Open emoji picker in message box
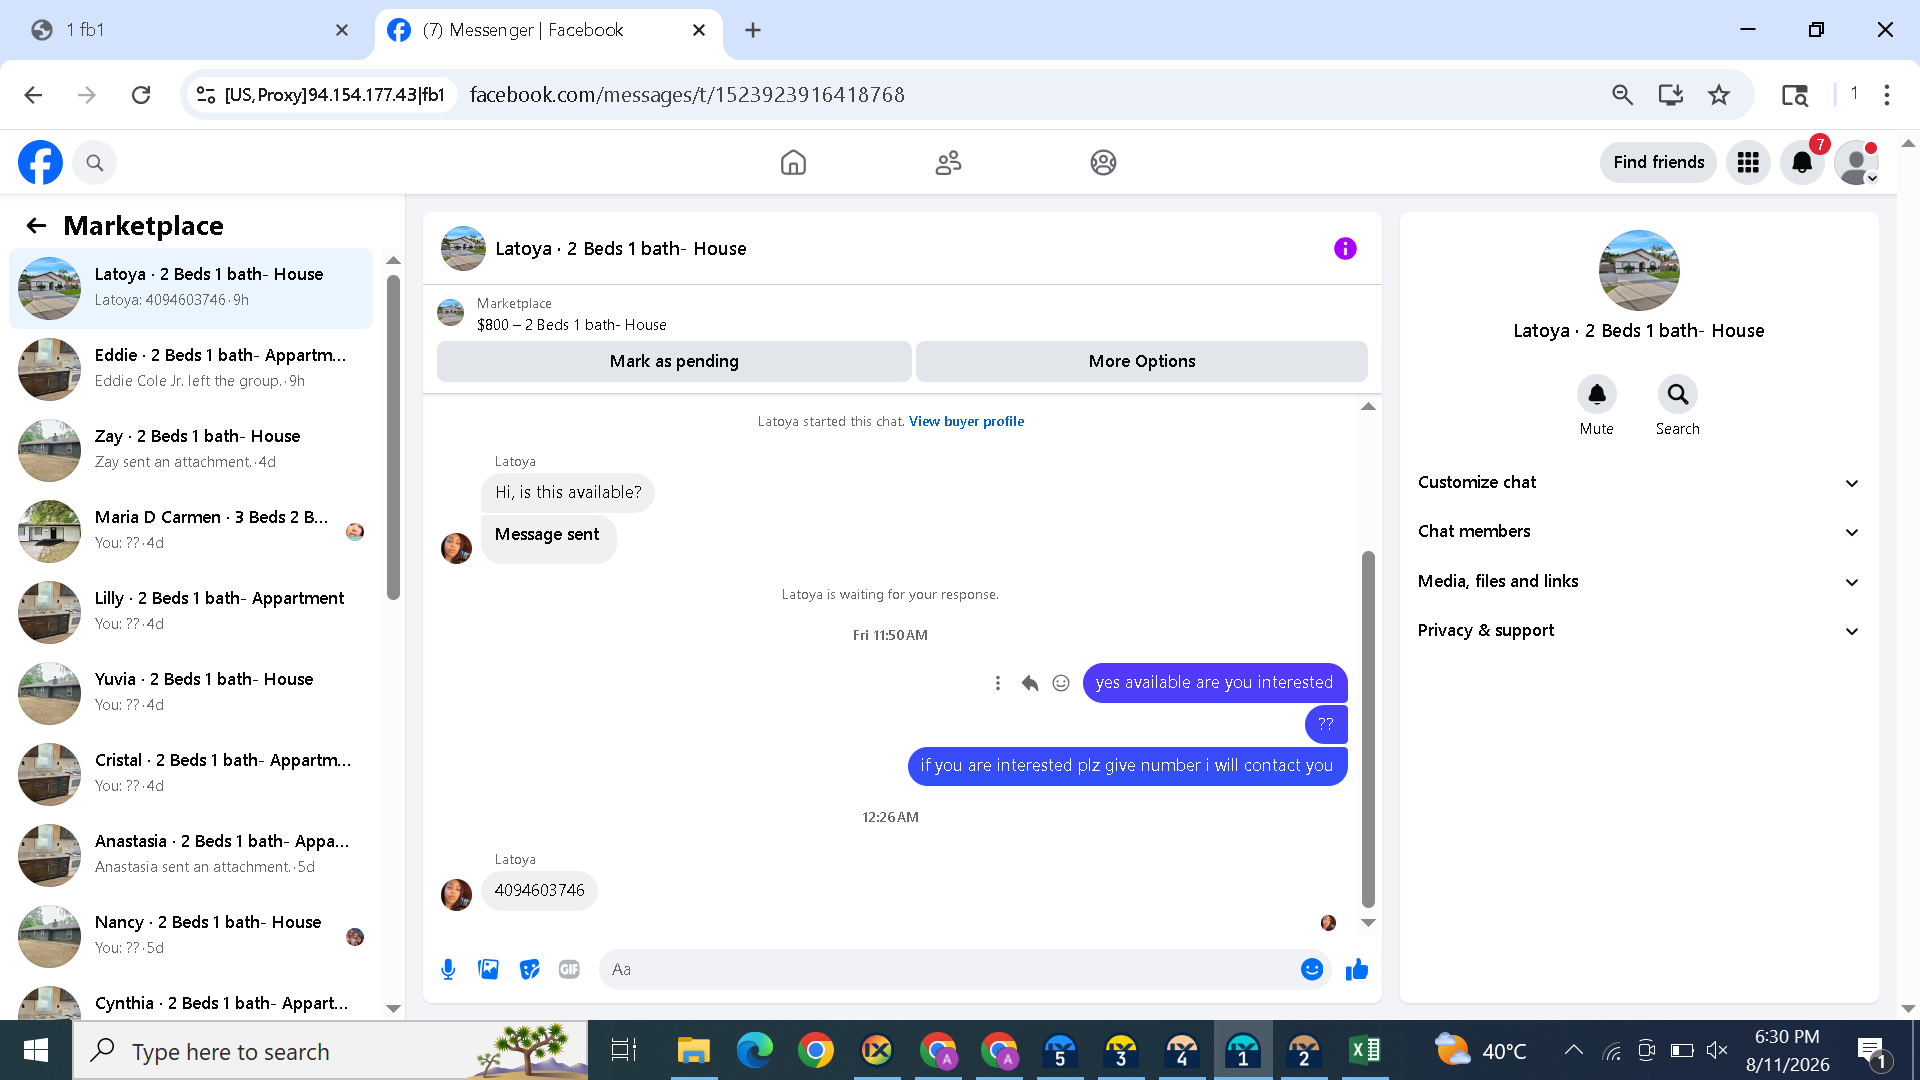The image size is (1920, 1080). click(x=1312, y=969)
